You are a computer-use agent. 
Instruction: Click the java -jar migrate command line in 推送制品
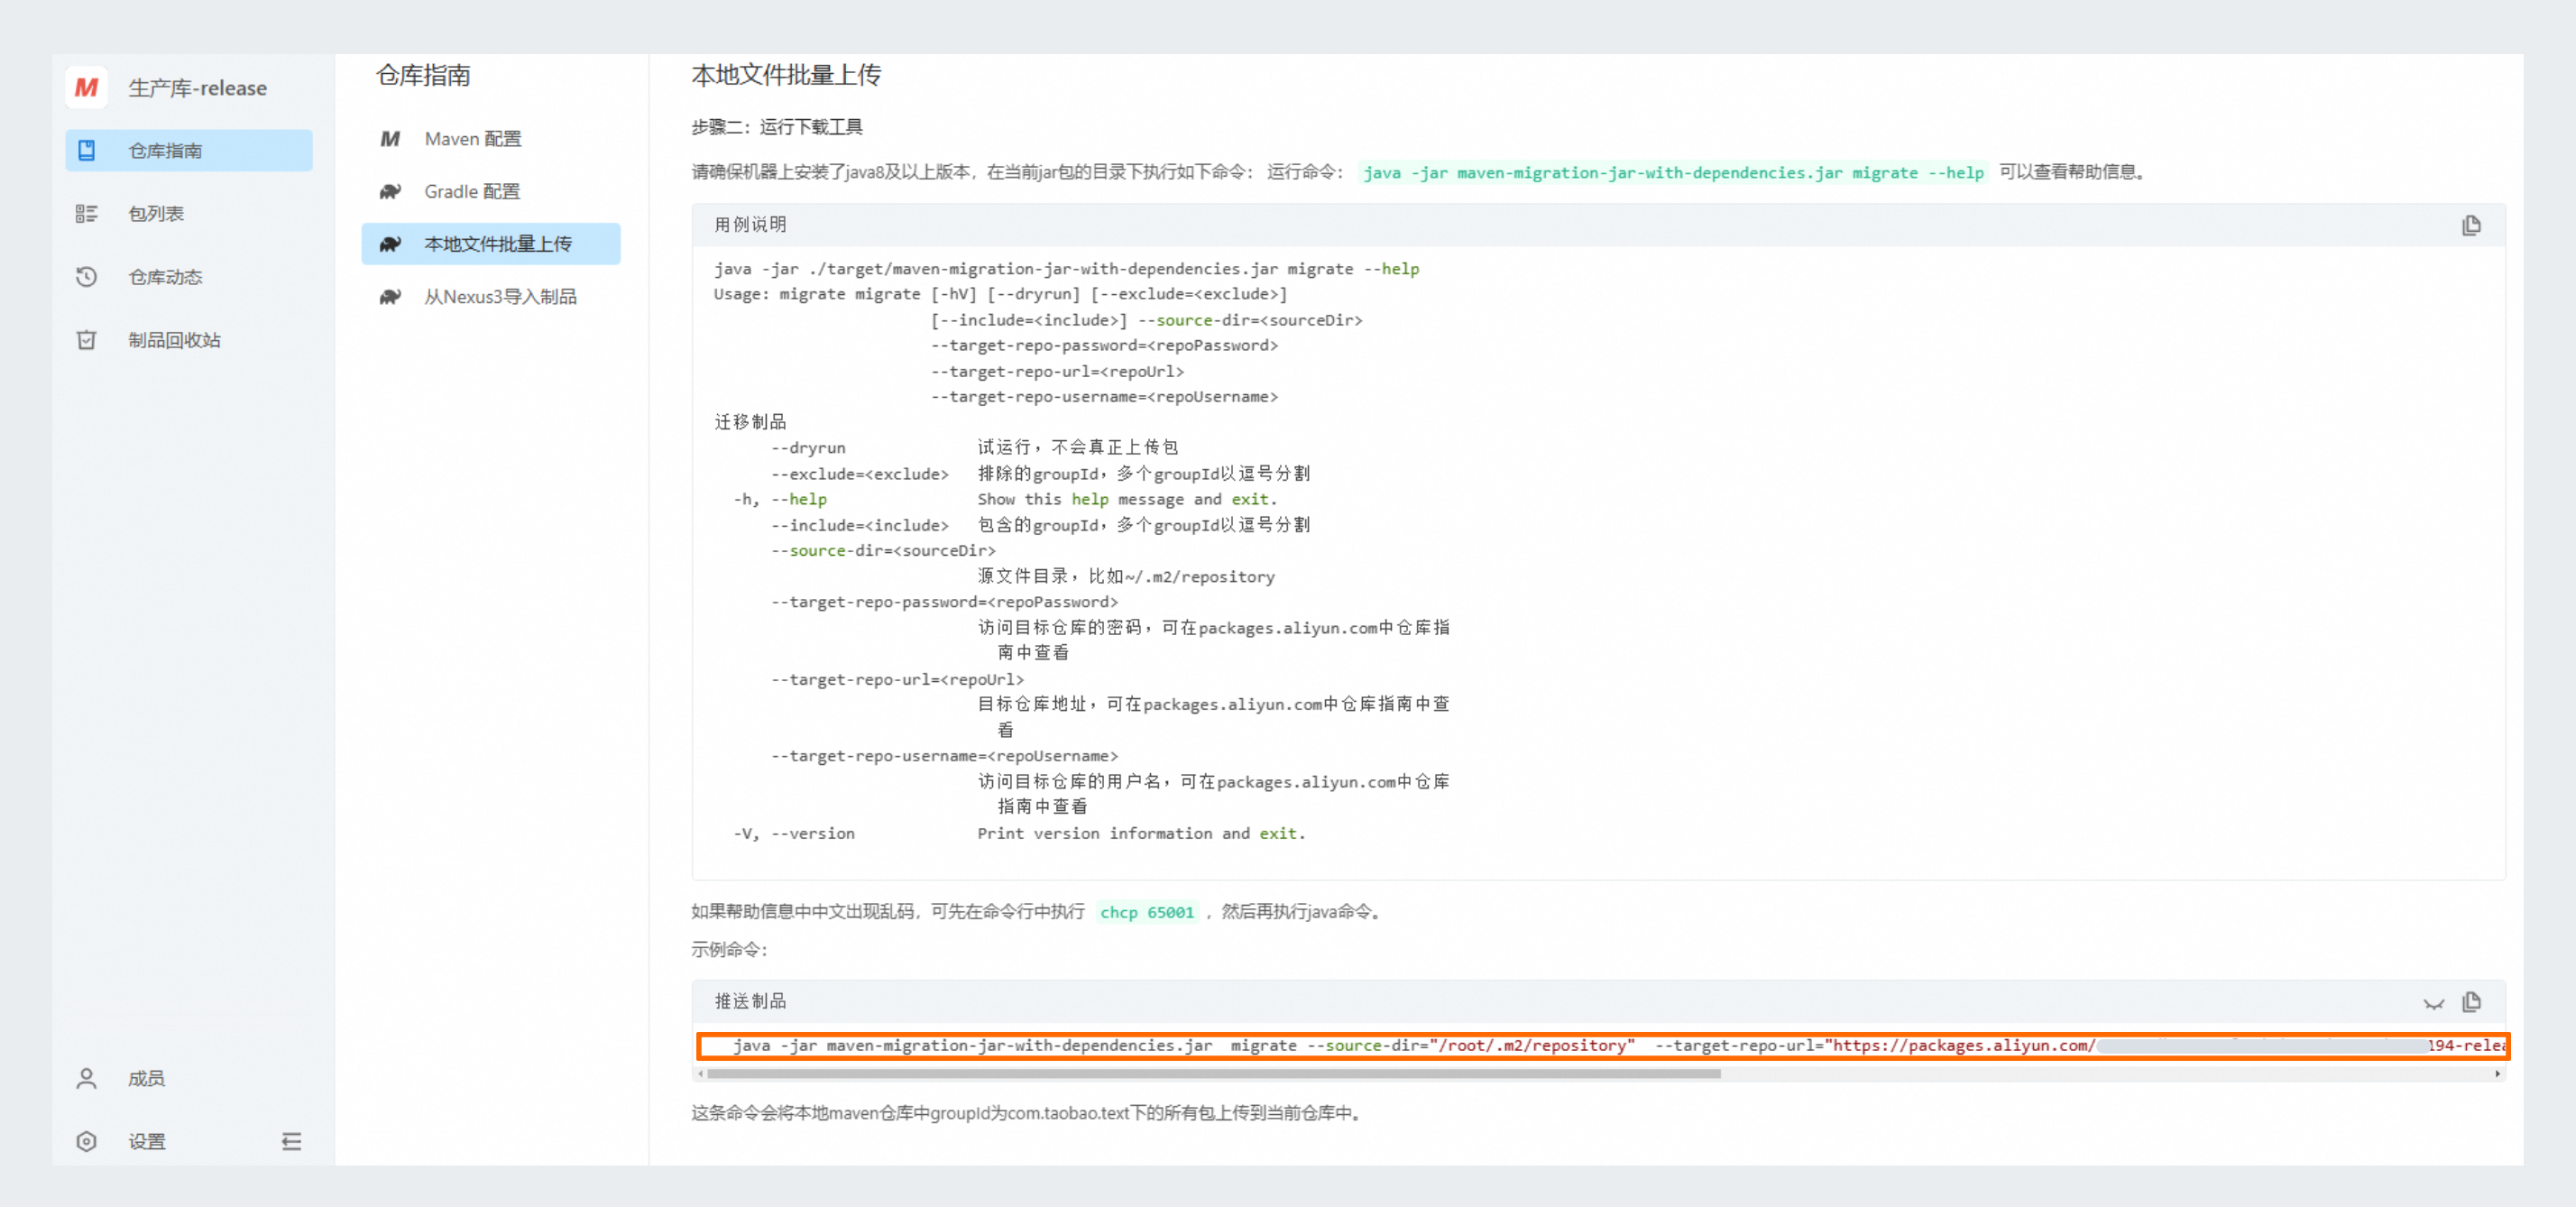[1603, 1046]
